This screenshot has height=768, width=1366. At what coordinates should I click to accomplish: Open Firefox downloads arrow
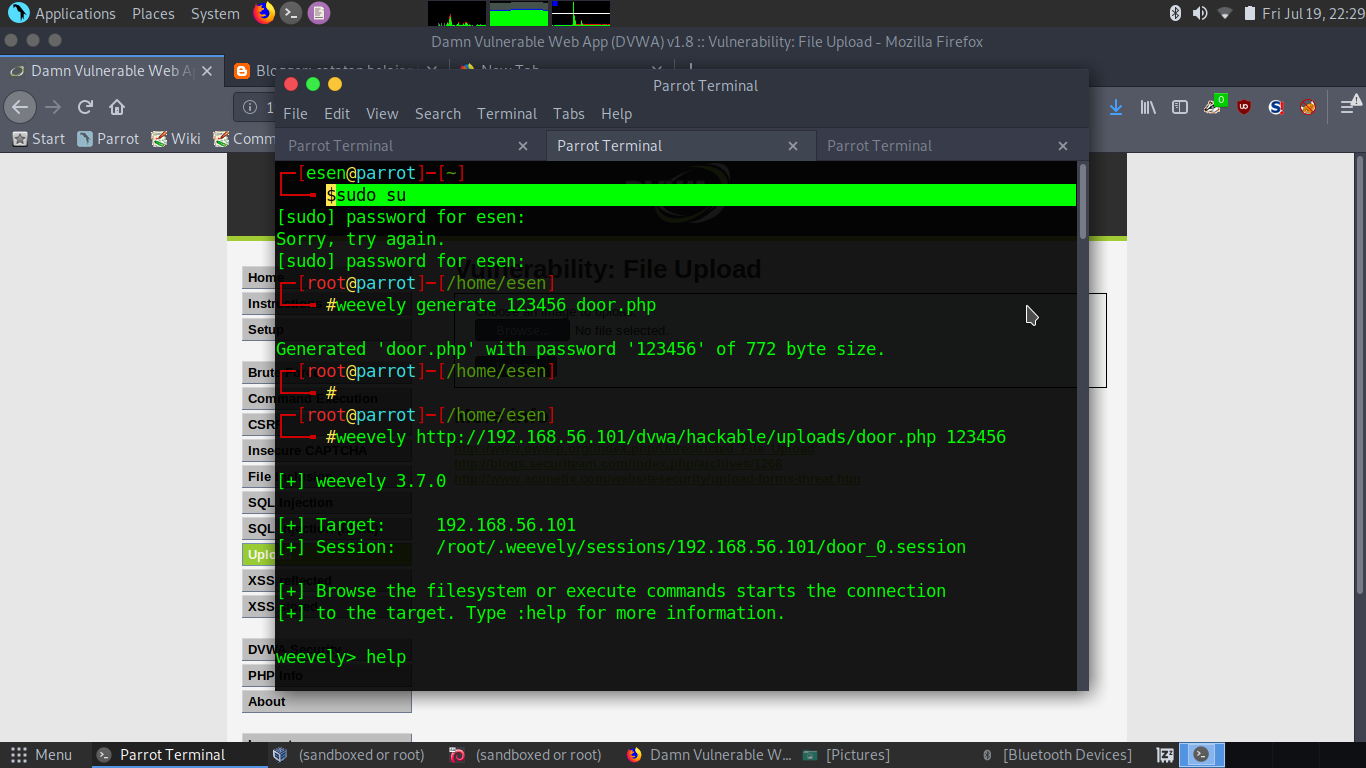1116,107
